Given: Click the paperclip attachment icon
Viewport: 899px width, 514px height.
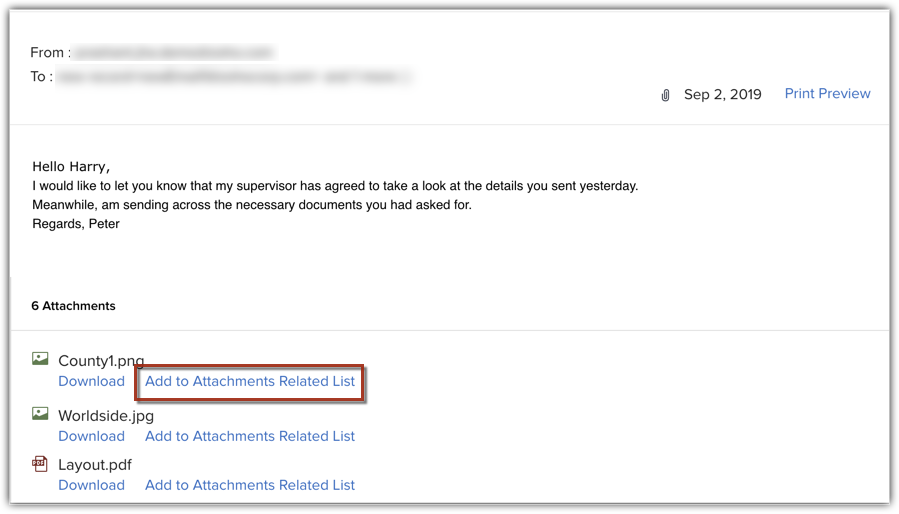Looking at the screenshot, I should click(665, 95).
